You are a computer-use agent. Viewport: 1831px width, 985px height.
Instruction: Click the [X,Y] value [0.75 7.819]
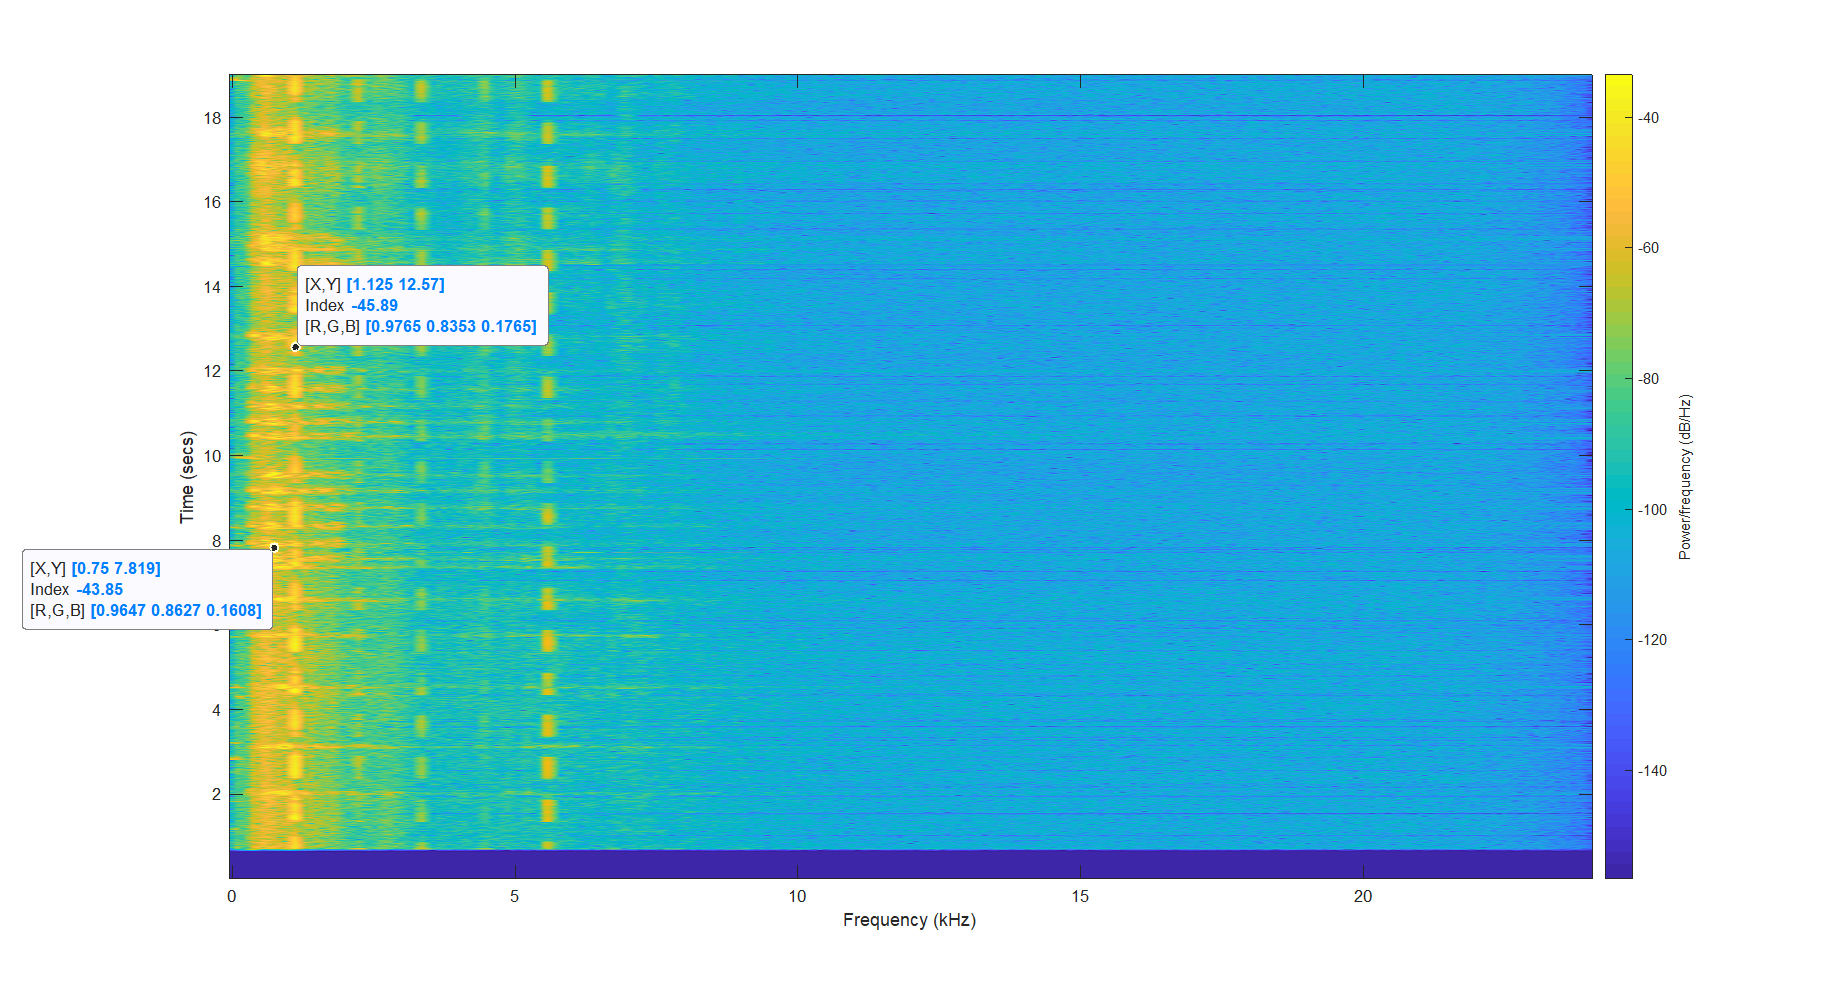click(x=116, y=569)
